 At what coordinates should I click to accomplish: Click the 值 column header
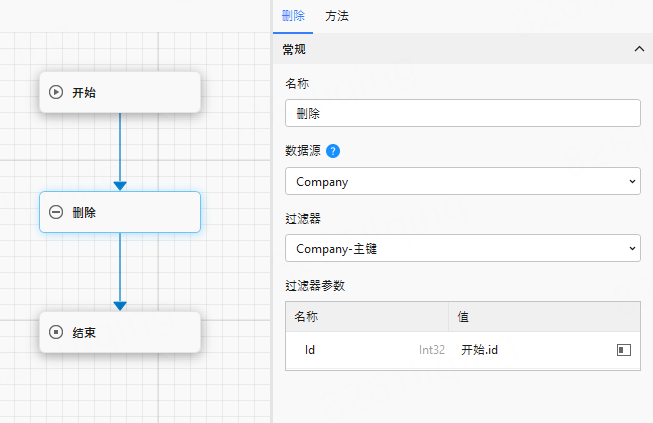(464, 316)
